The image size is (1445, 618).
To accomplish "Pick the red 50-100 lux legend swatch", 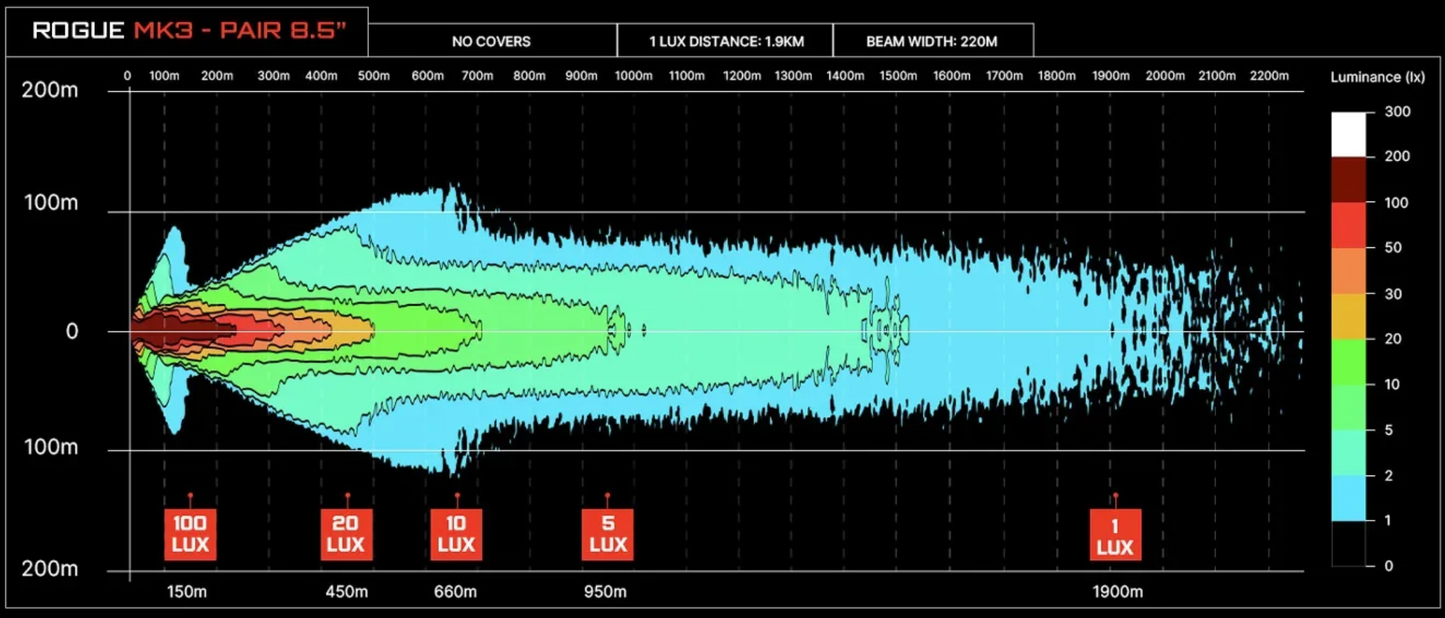I will 1357,225.
